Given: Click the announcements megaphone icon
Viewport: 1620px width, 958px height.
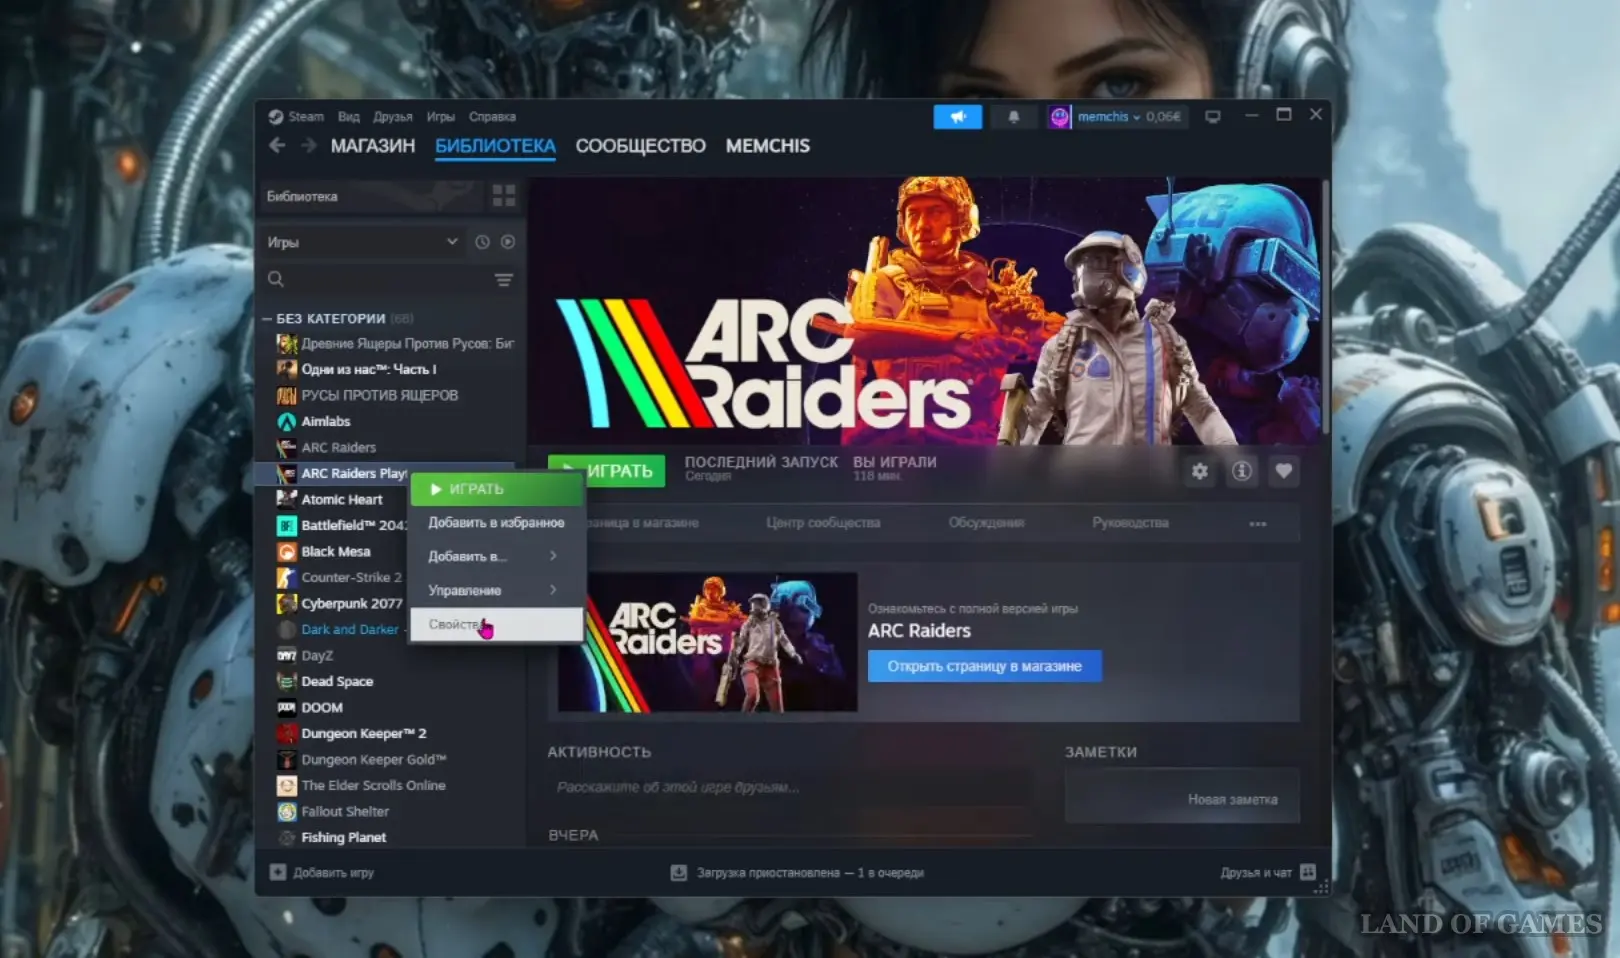Looking at the screenshot, I should (x=957, y=117).
